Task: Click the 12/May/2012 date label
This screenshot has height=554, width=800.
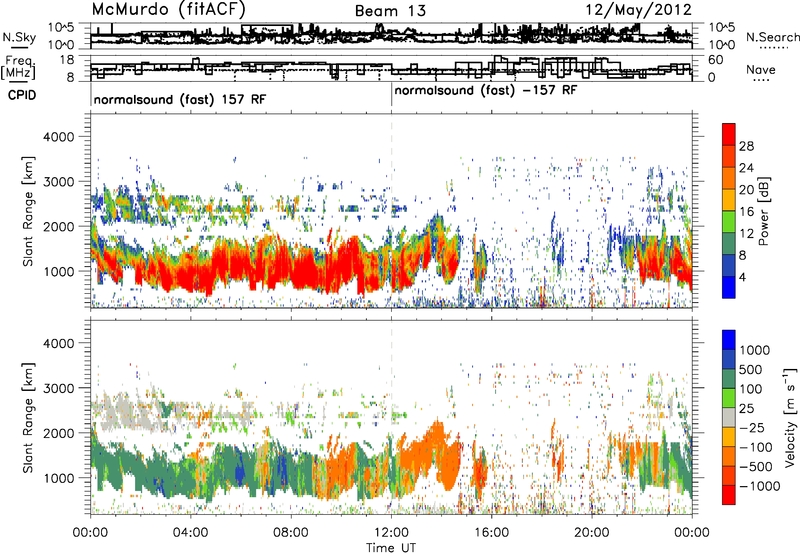Action: 638,10
